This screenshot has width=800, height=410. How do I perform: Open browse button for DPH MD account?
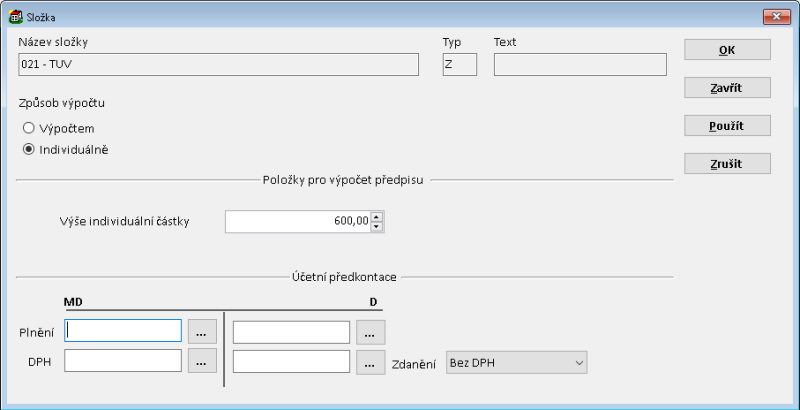click(202, 362)
